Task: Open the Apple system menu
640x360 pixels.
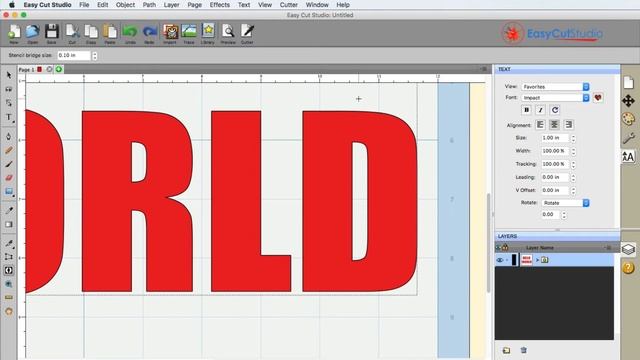Action: click(11, 5)
